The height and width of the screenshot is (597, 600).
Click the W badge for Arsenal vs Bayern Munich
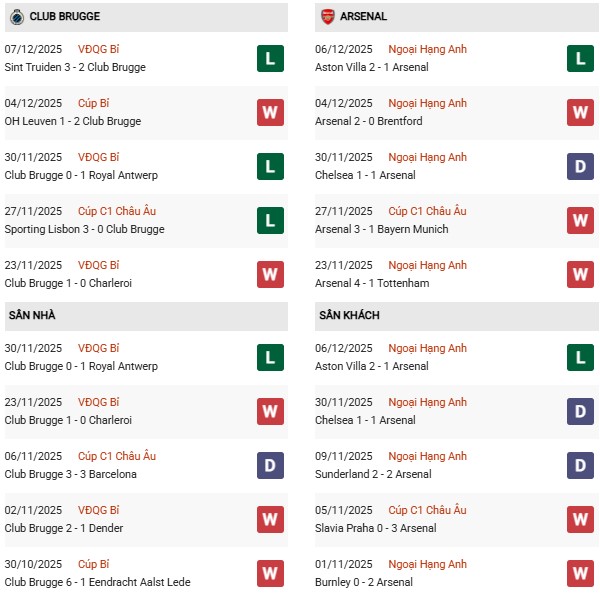click(x=580, y=220)
